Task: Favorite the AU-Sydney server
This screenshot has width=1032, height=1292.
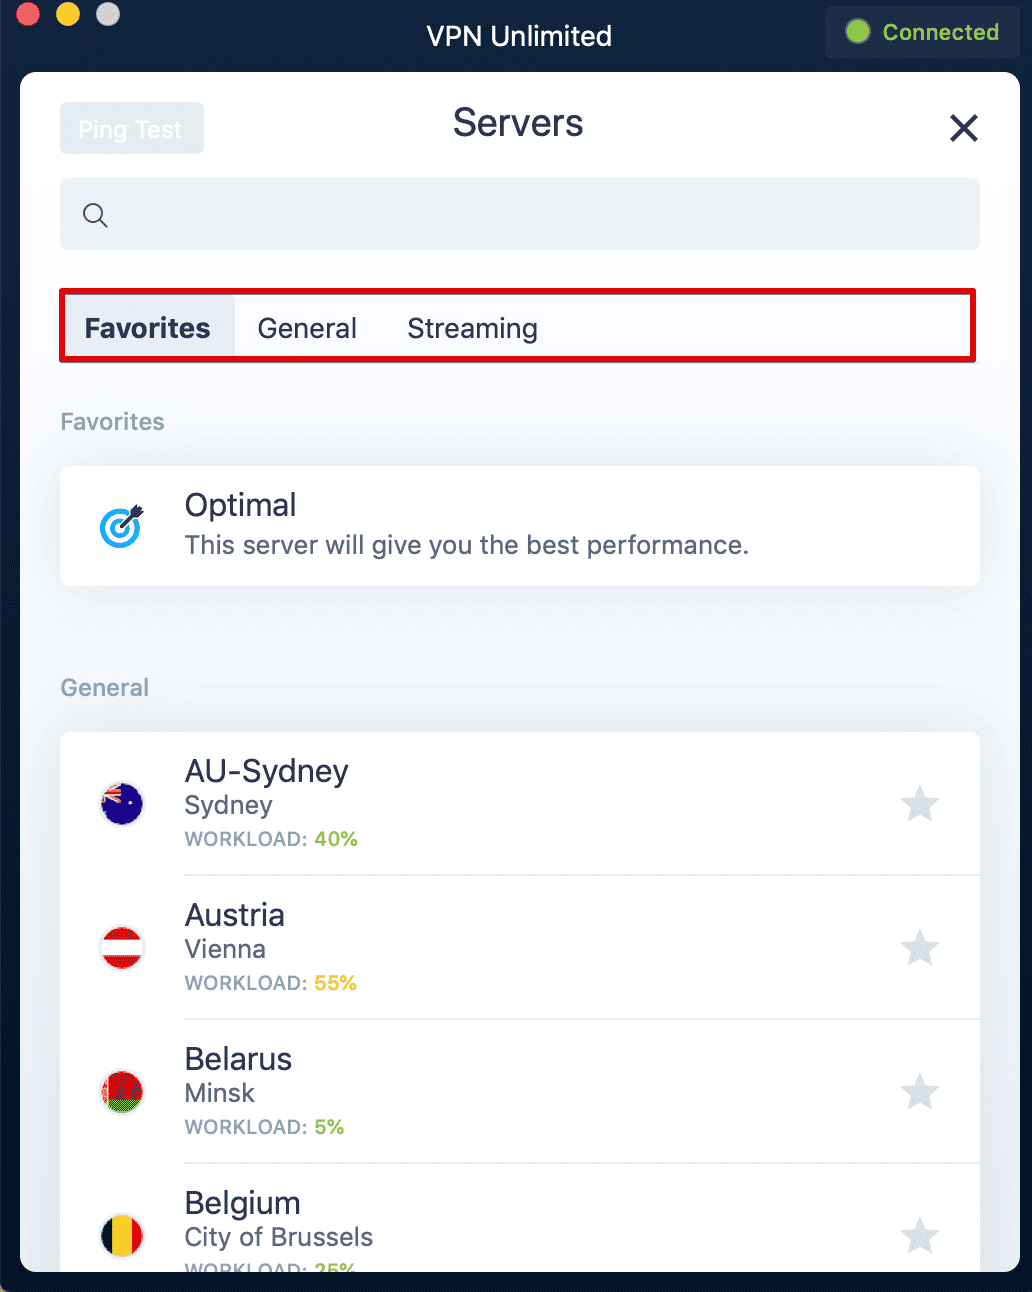Action: coord(919,804)
